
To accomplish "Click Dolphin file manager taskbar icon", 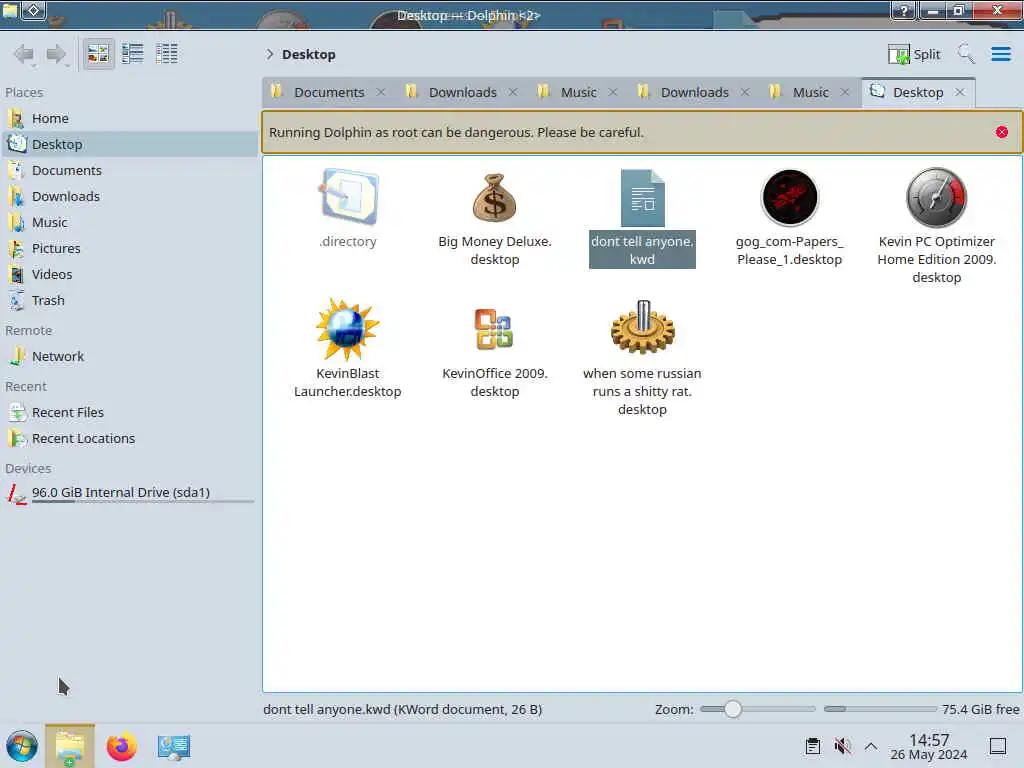I will pyautogui.click(x=70, y=746).
